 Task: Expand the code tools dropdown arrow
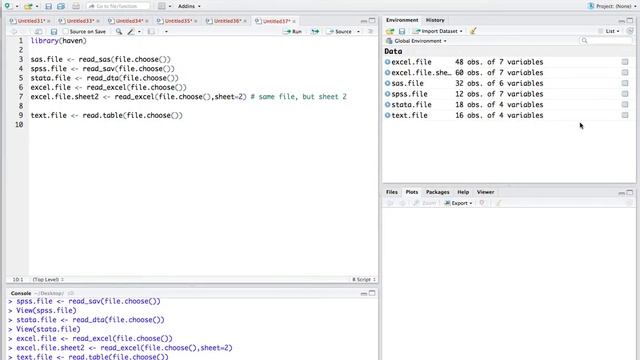(139, 31)
